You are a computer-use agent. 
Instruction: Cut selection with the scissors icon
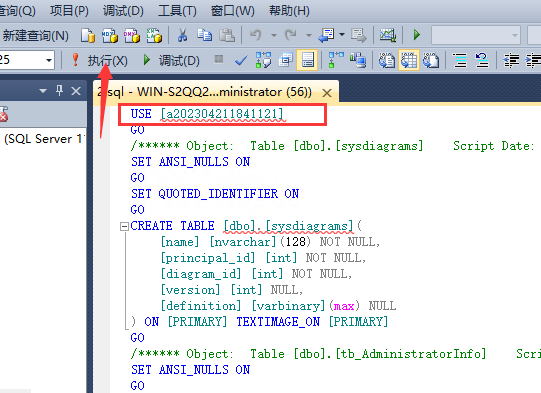[182, 35]
